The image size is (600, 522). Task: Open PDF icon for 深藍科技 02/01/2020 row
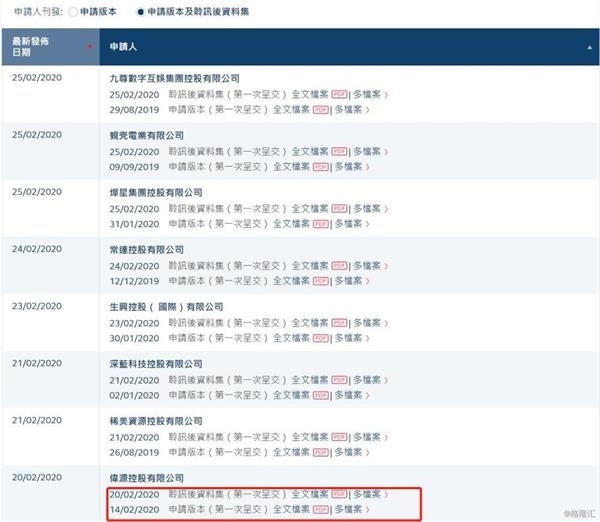(321, 395)
